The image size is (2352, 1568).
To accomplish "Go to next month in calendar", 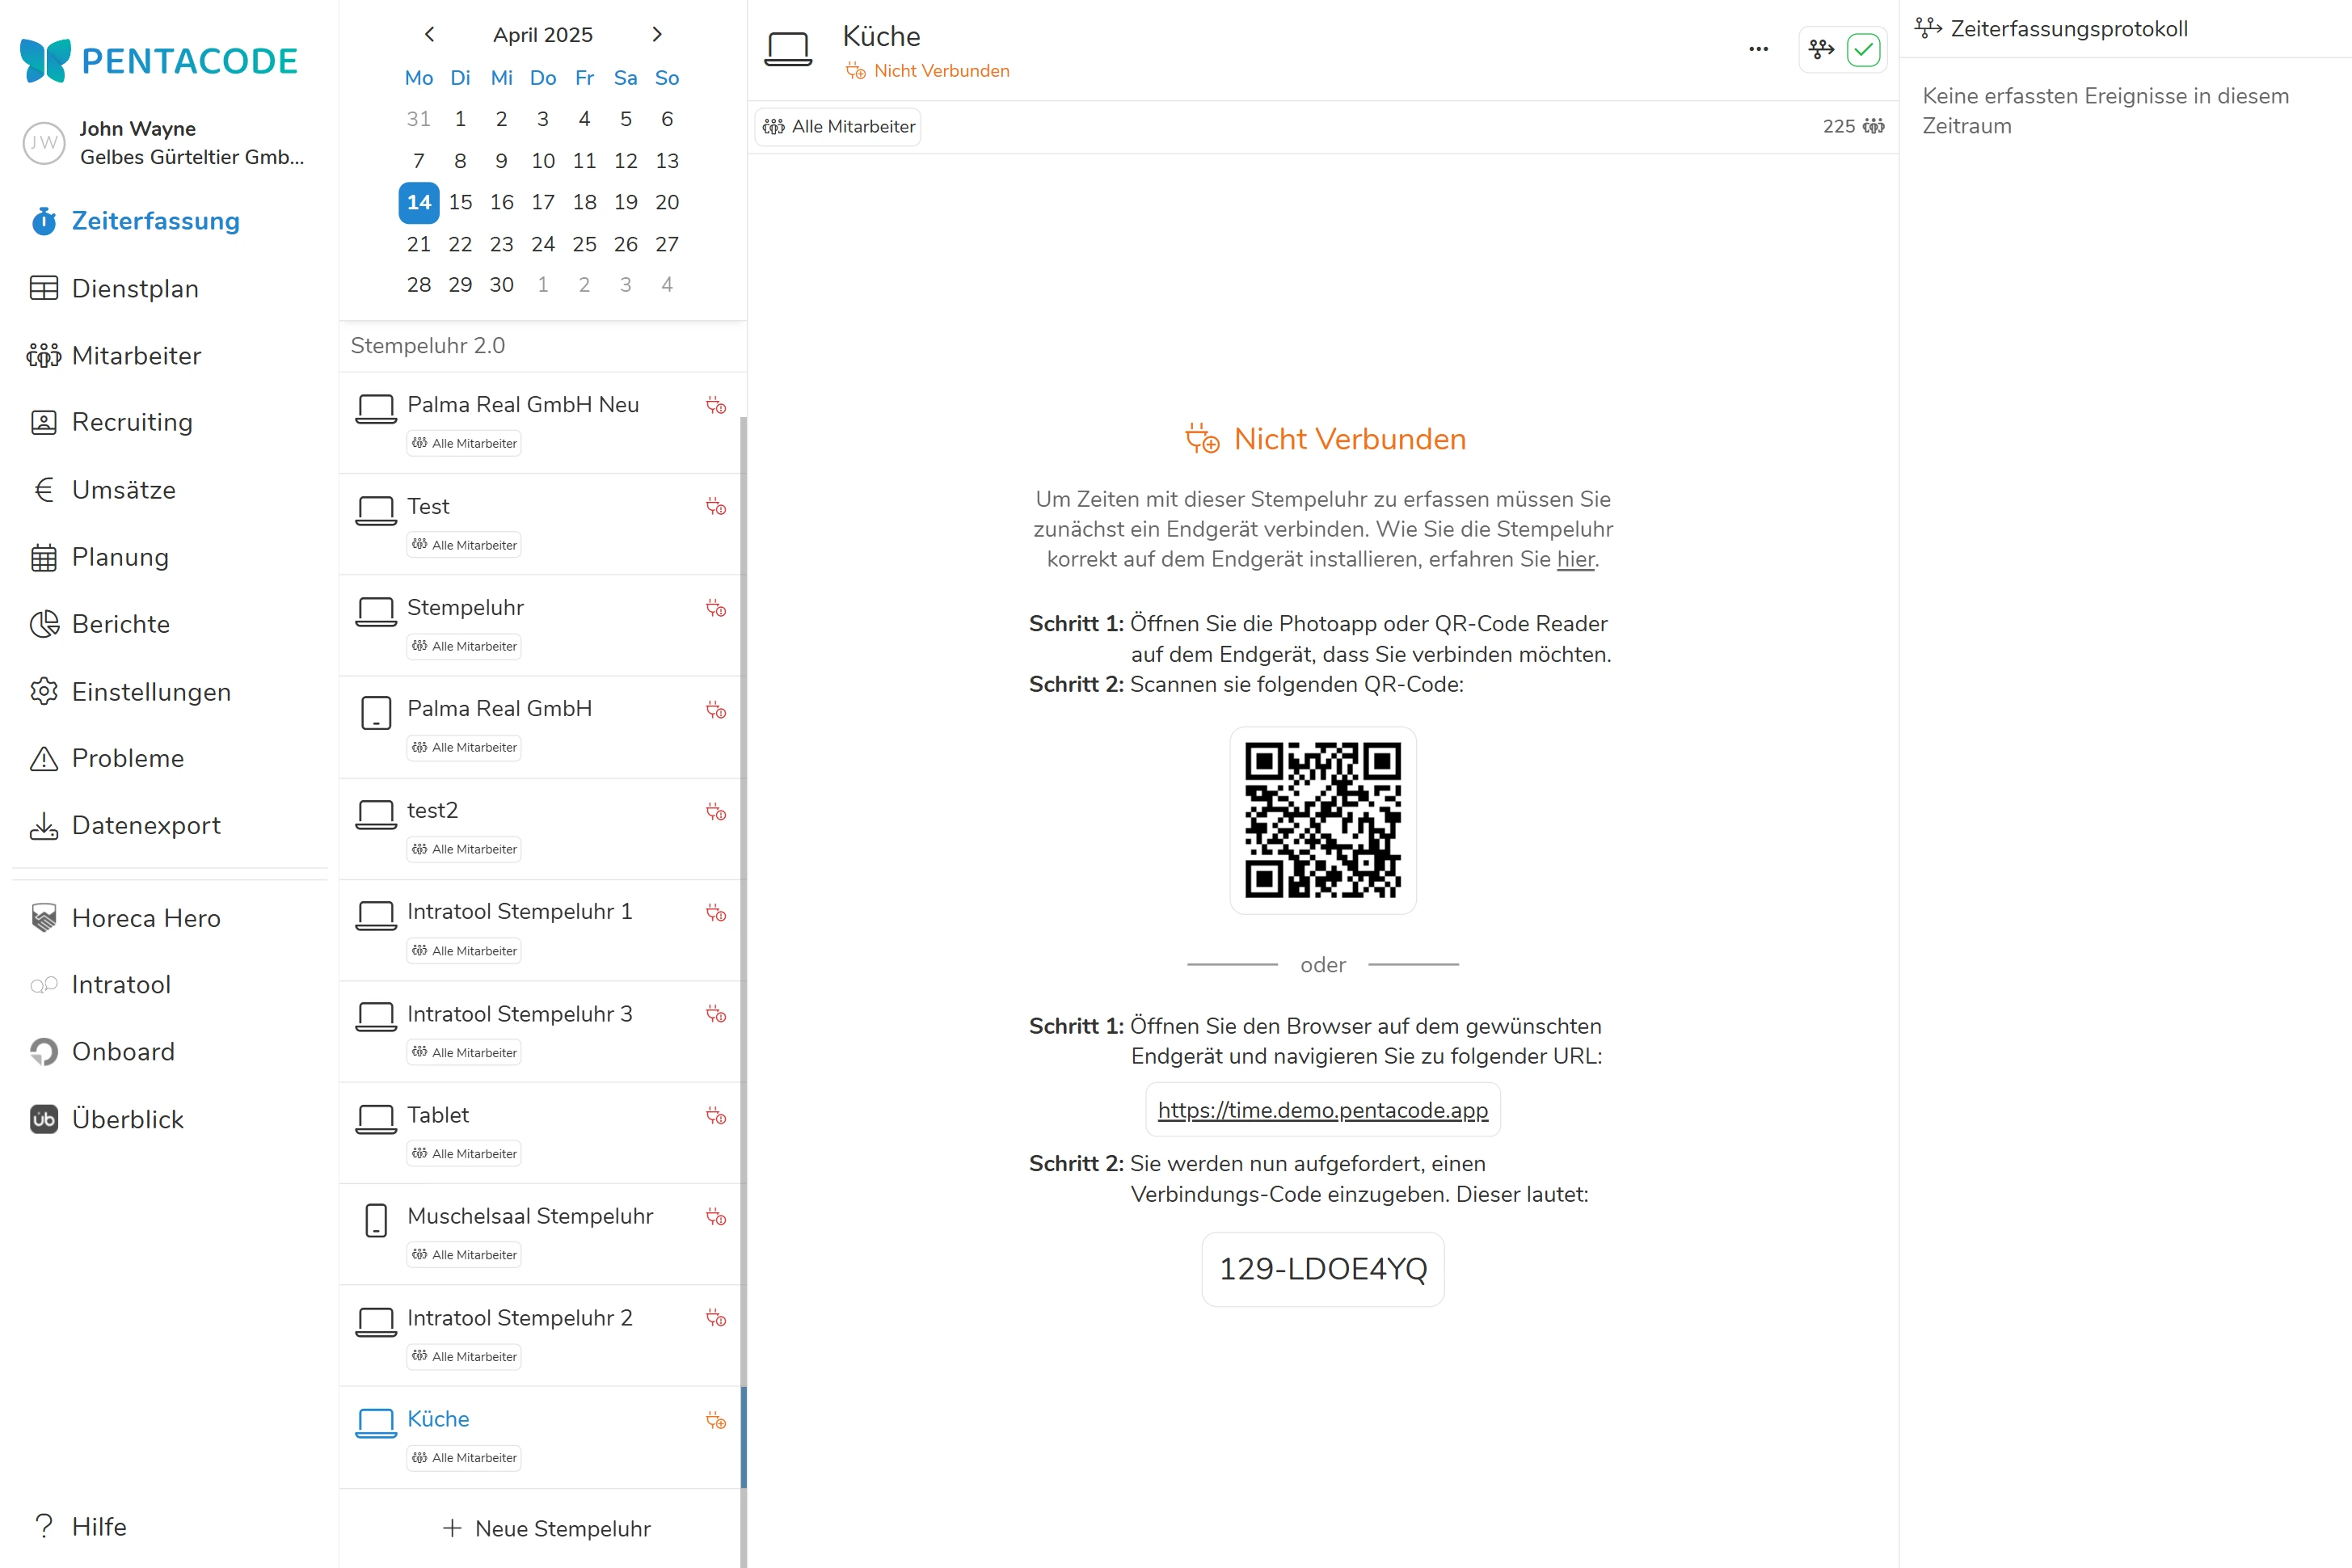I will 657,34.
